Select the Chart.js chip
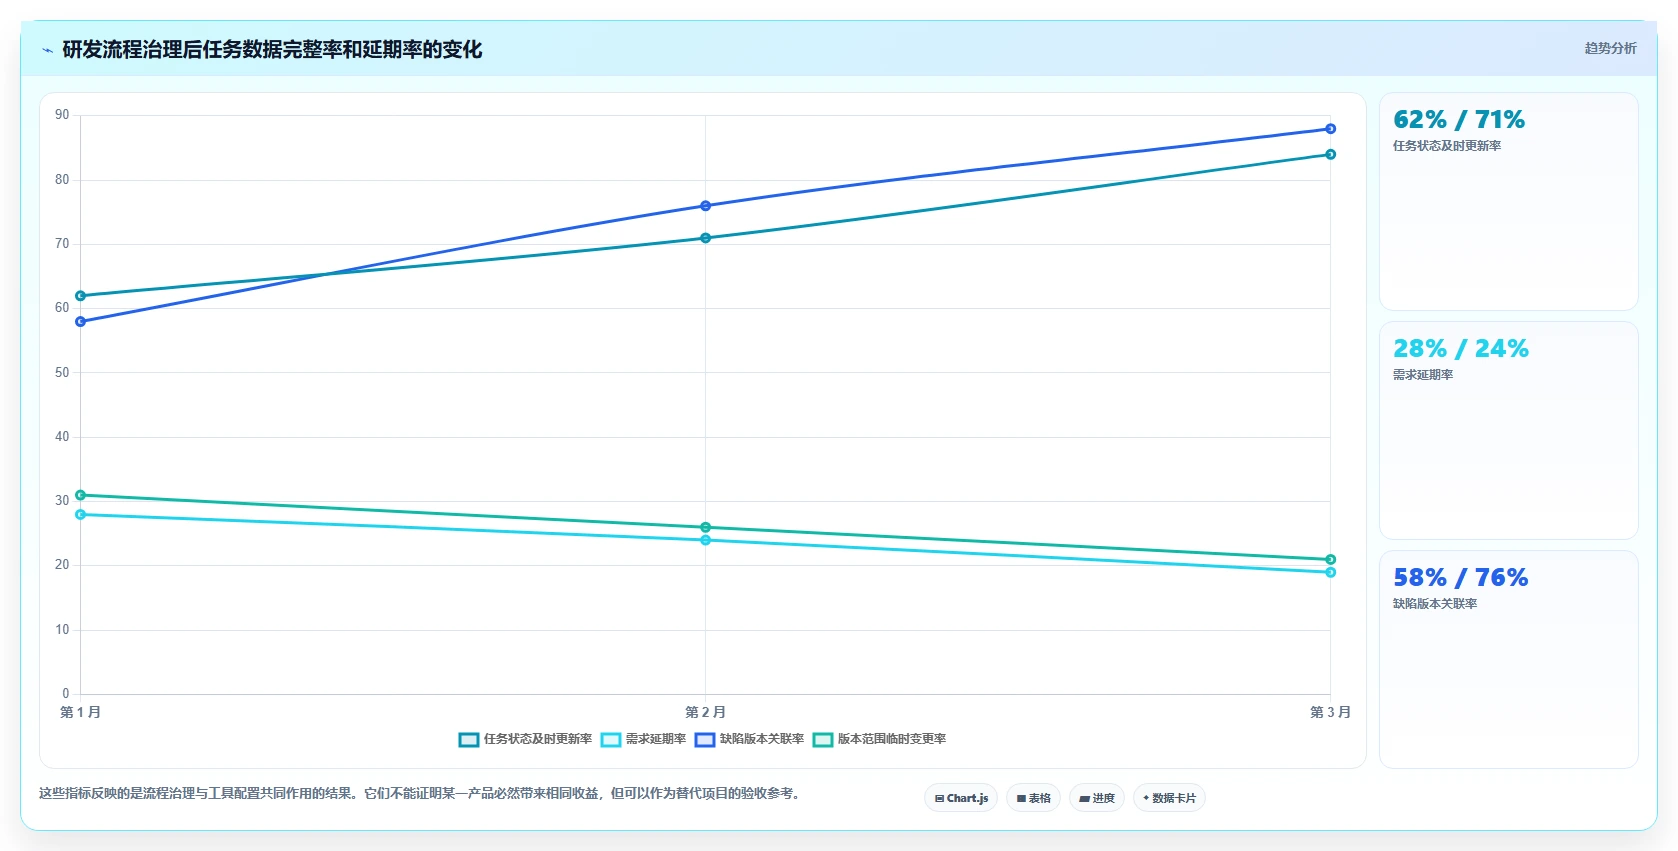 961,798
